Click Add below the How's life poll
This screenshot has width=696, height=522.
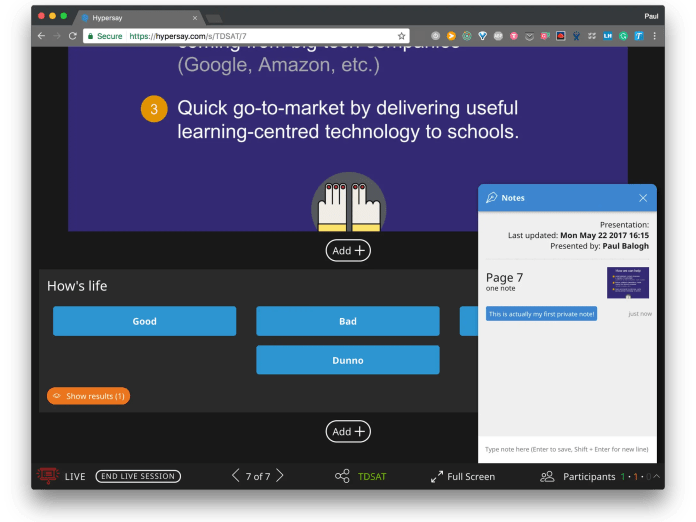[x=348, y=431]
